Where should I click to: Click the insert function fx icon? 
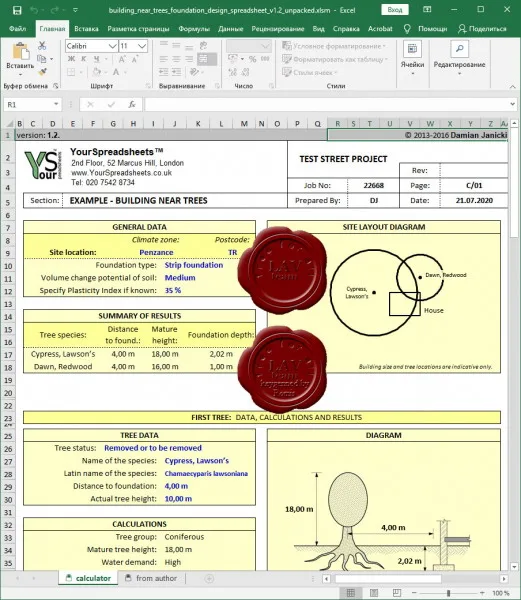tap(132, 104)
